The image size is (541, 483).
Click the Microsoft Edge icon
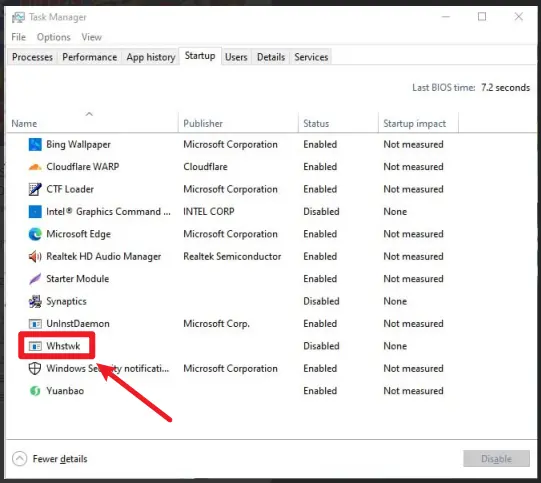point(35,234)
